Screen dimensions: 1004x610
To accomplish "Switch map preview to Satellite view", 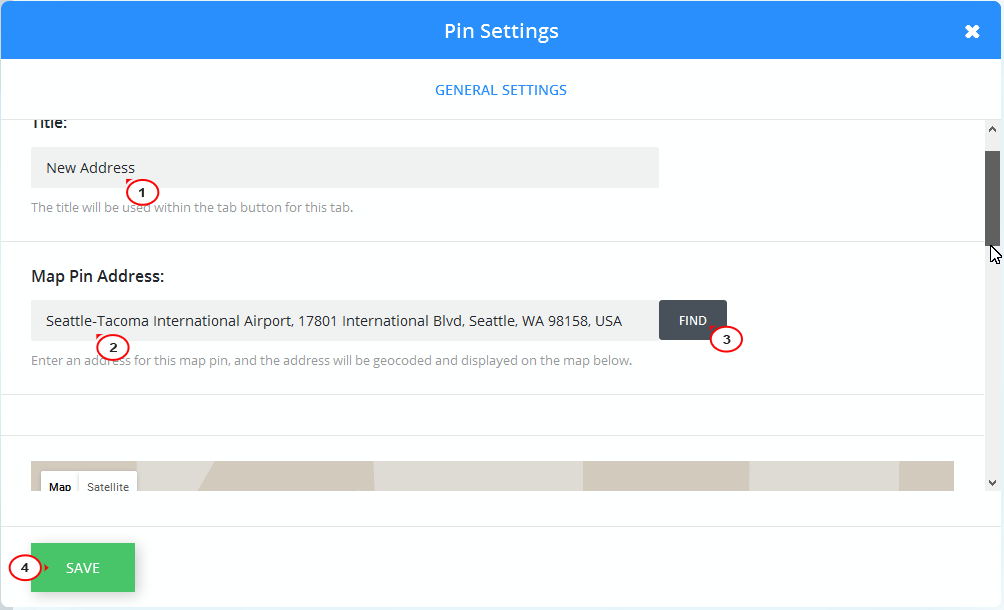I will [x=108, y=486].
